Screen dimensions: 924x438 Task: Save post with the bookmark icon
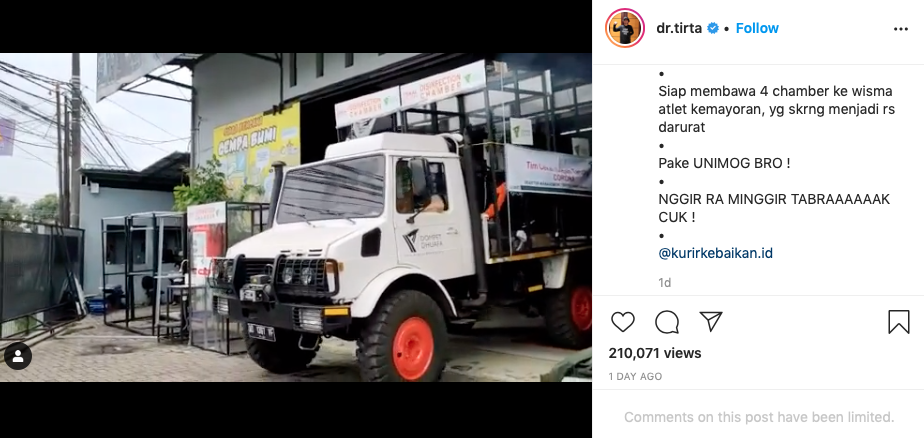point(899,322)
